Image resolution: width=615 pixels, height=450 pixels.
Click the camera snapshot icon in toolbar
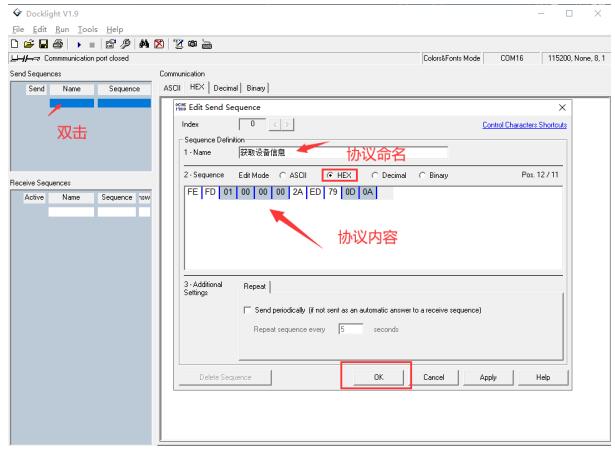point(193,44)
